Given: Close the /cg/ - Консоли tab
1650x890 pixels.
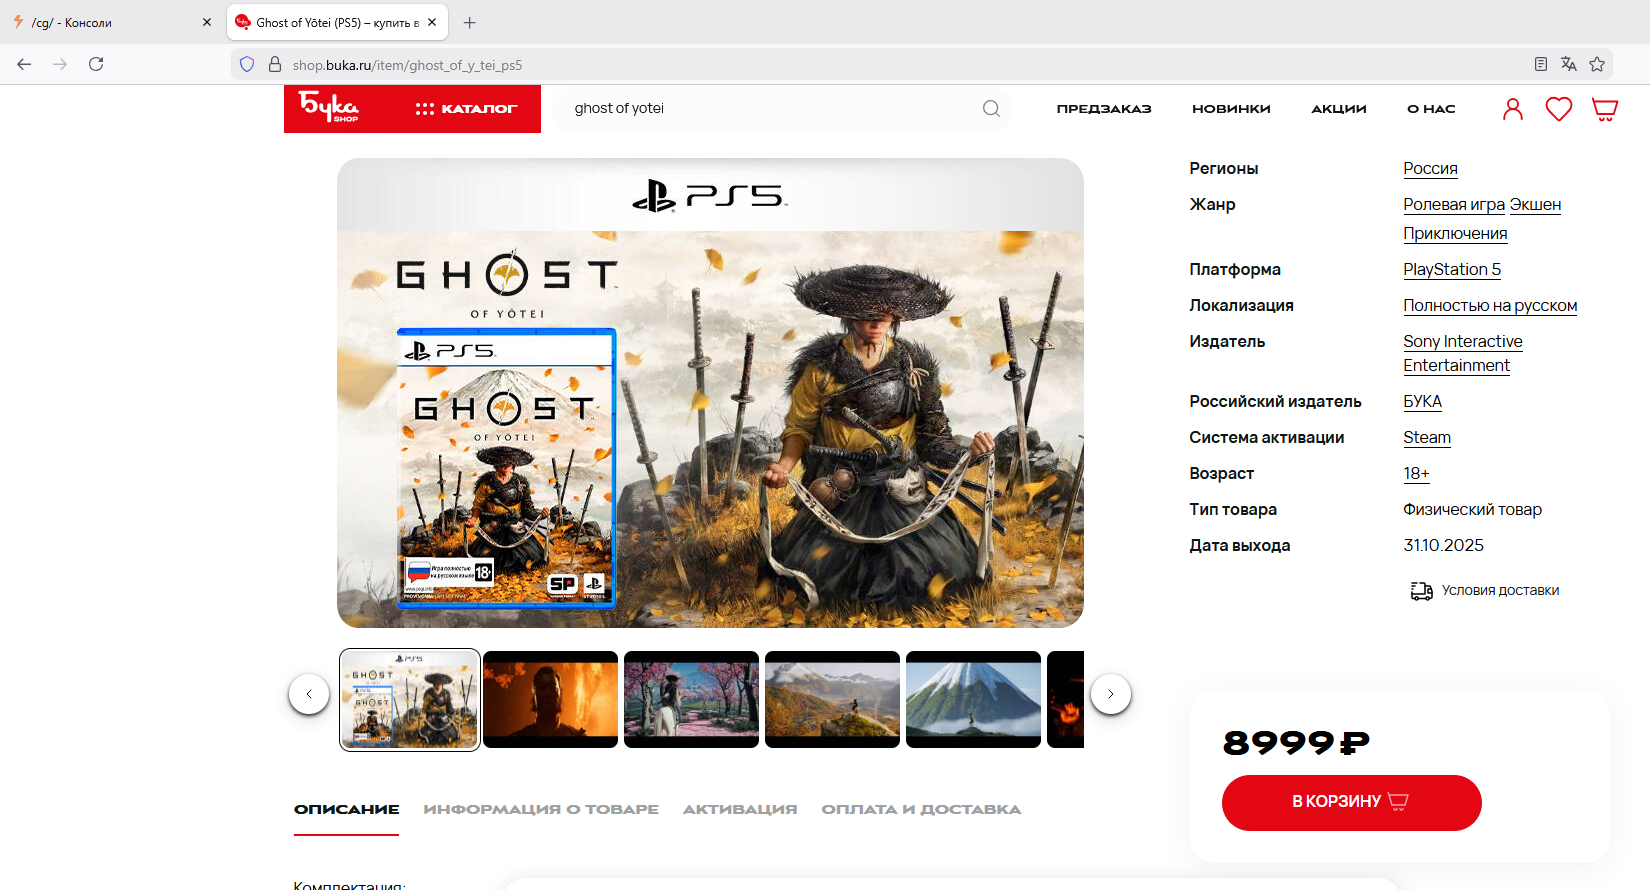Looking at the screenshot, I should pos(207,22).
